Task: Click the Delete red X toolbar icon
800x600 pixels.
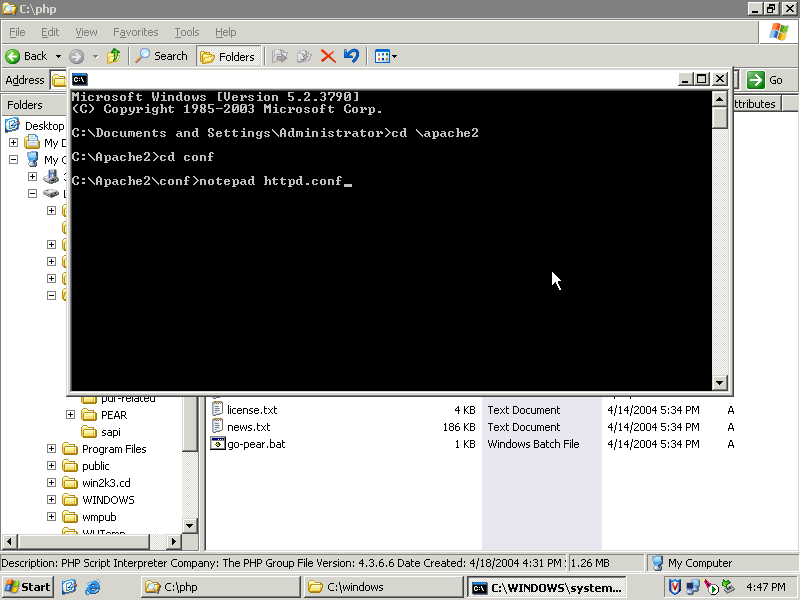Action: point(327,56)
